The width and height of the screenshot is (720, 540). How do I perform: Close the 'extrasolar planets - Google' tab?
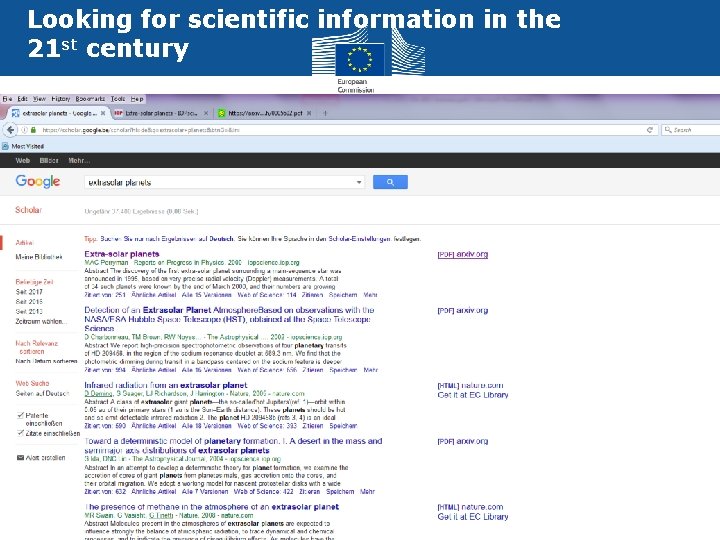tap(103, 113)
